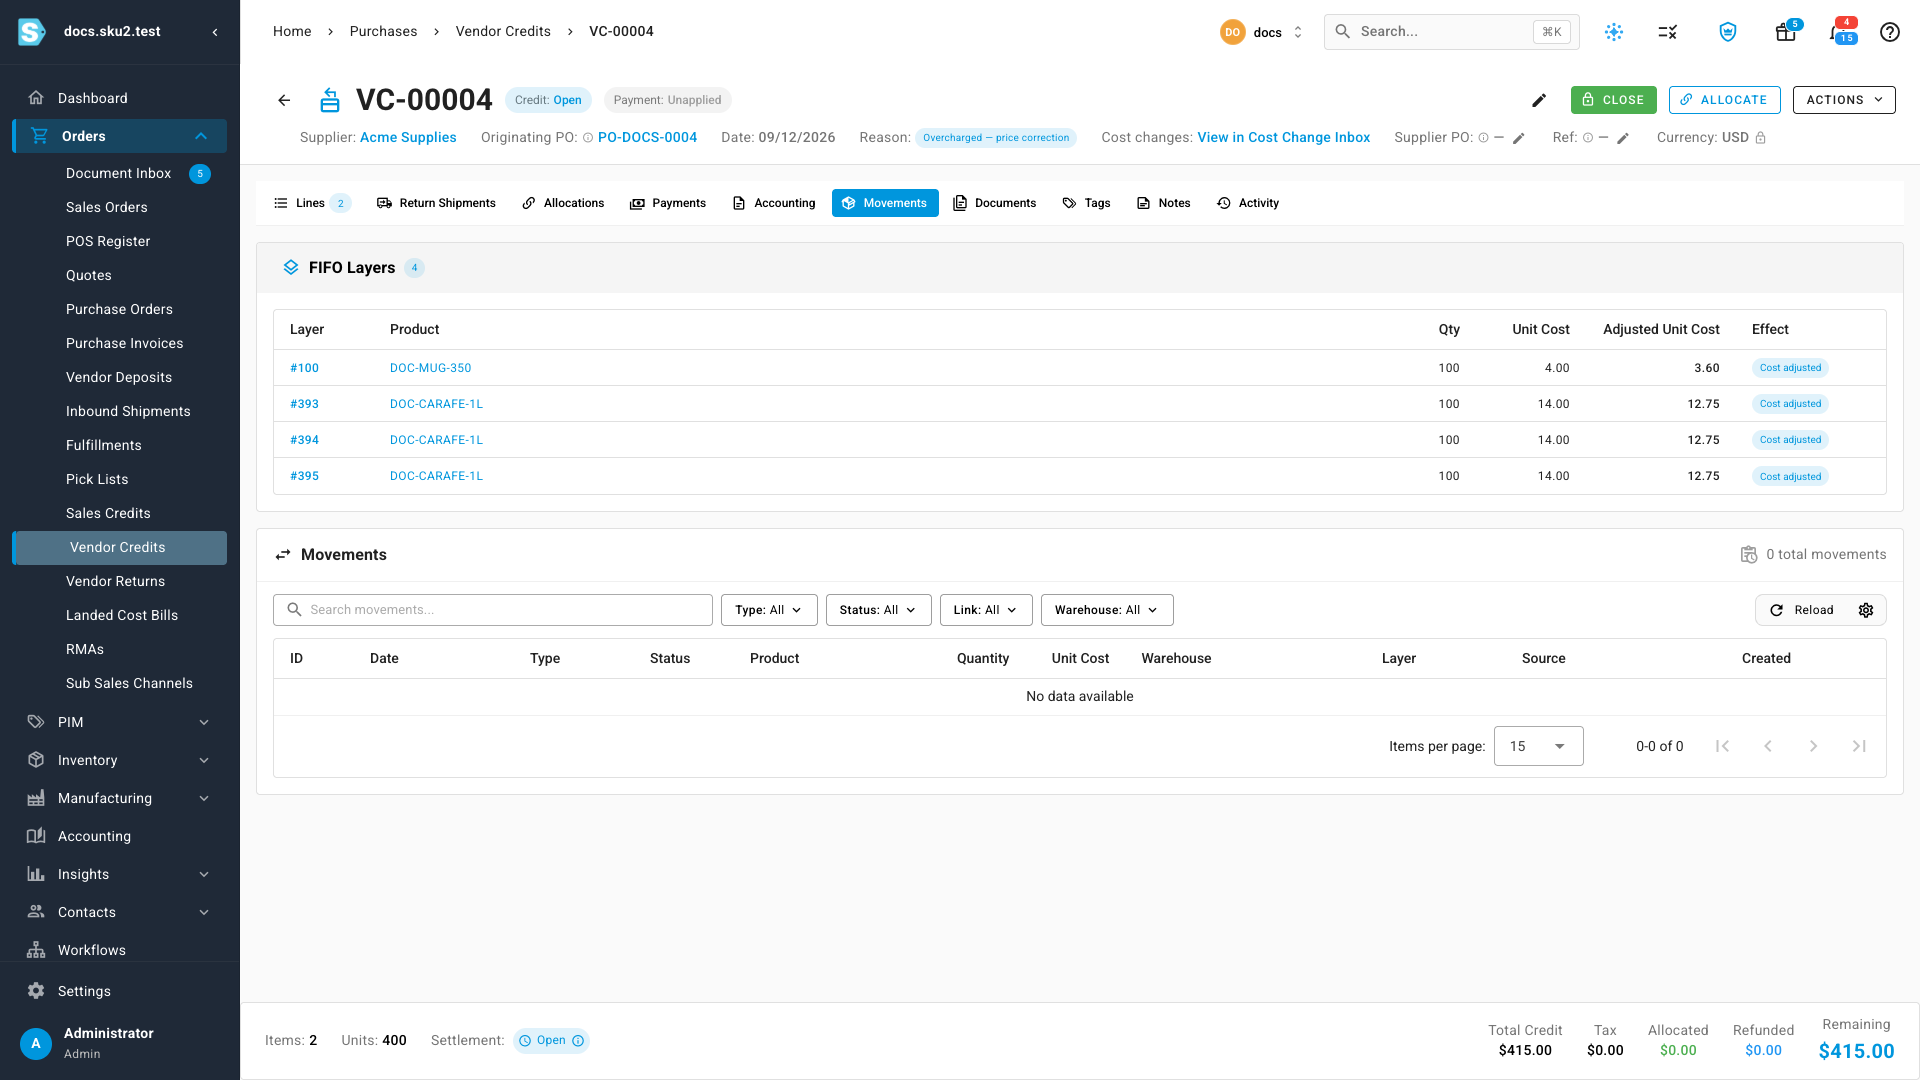Open movements table settings gear icon
Screen dimensions: 1920x1080
1866,610
